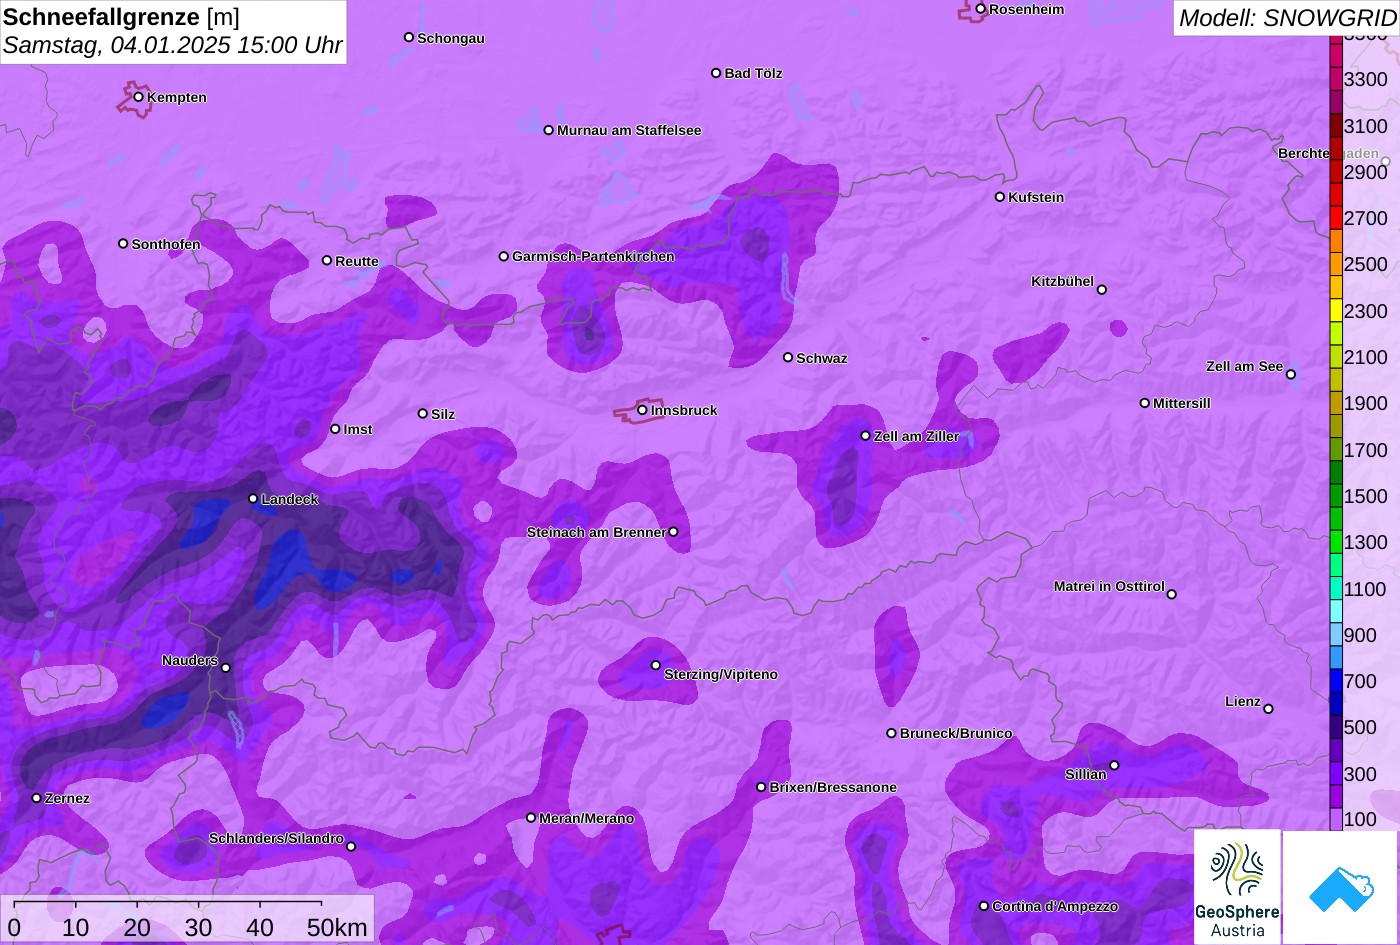Pick the cyan legend swatch at 1100
Screen dimensions: 1400x945
(x=1336, y=589)
